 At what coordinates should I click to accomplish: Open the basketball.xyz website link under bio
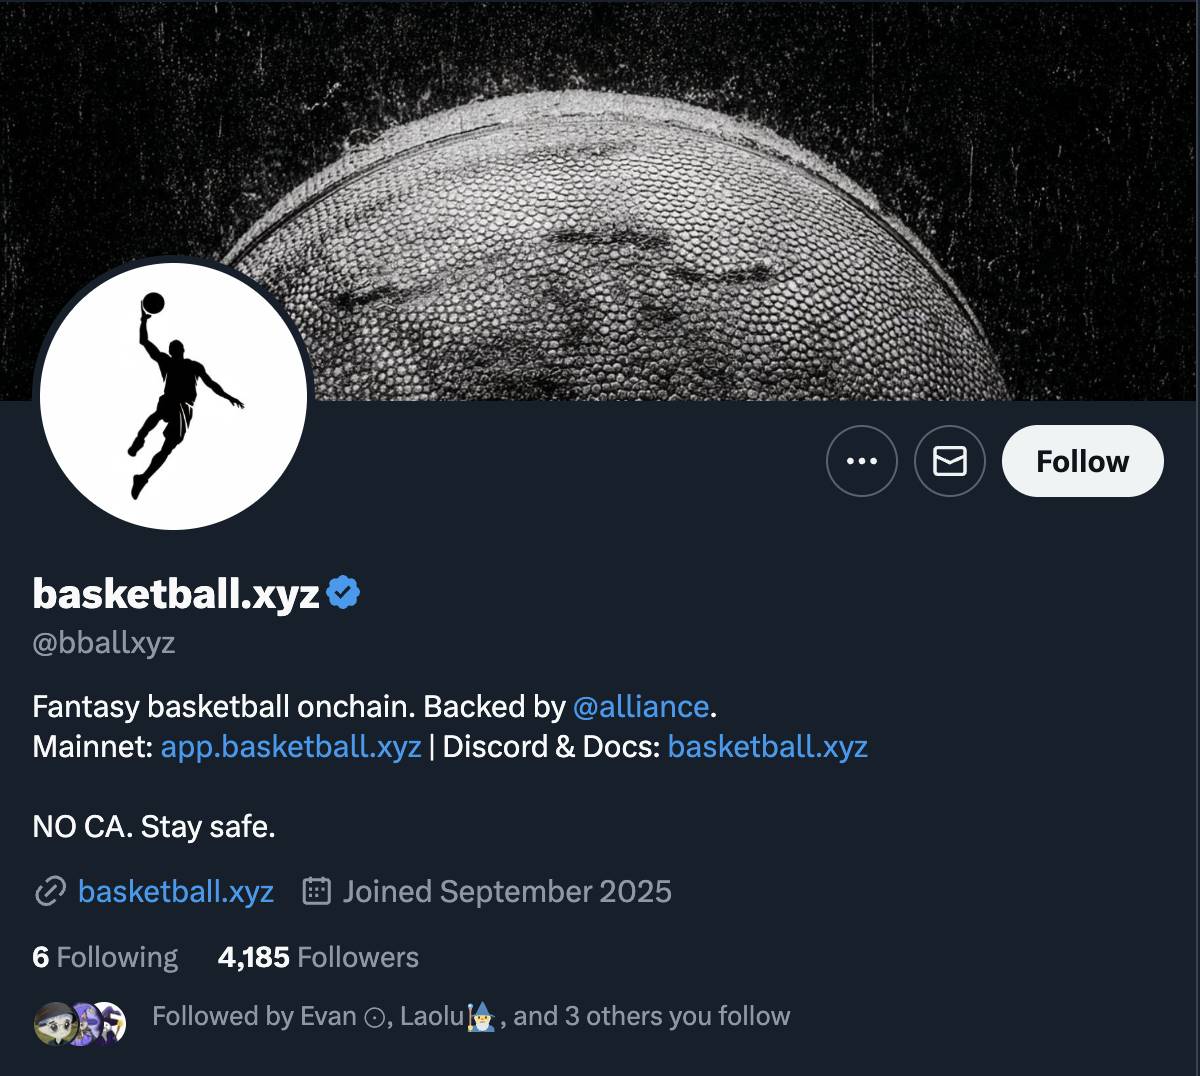(x=176, y=891)
